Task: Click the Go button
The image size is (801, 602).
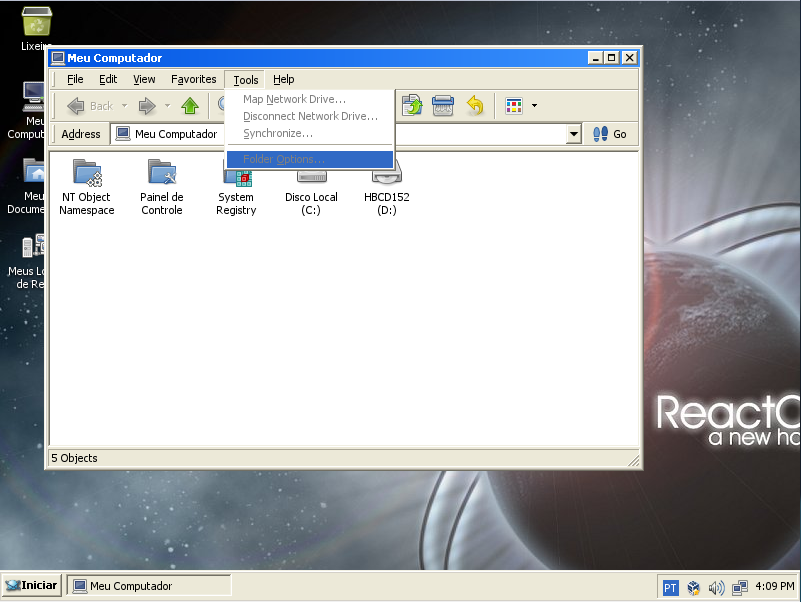Action: [610, 134]
